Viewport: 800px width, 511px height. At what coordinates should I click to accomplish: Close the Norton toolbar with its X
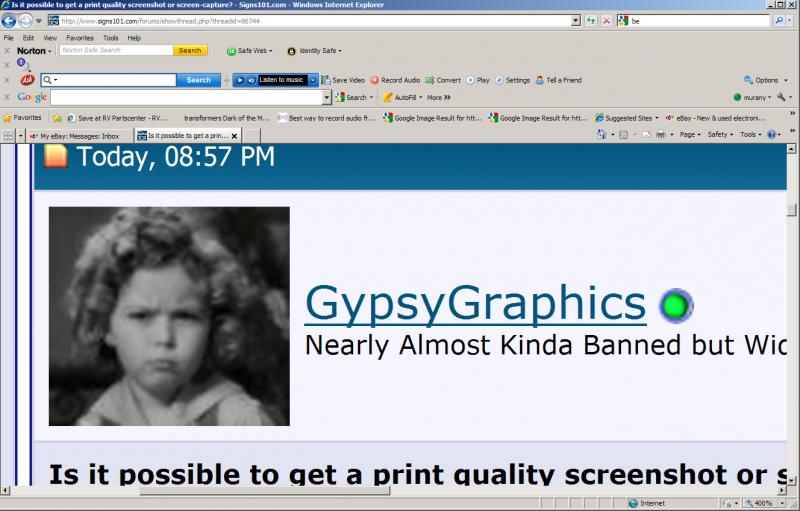pos(7,51)
